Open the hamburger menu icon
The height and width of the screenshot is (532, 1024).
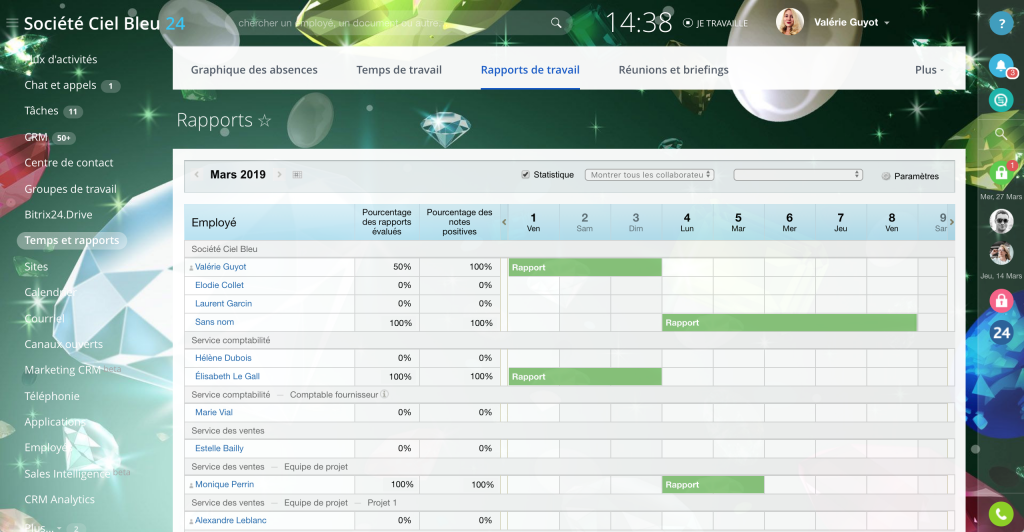[11, 23]
